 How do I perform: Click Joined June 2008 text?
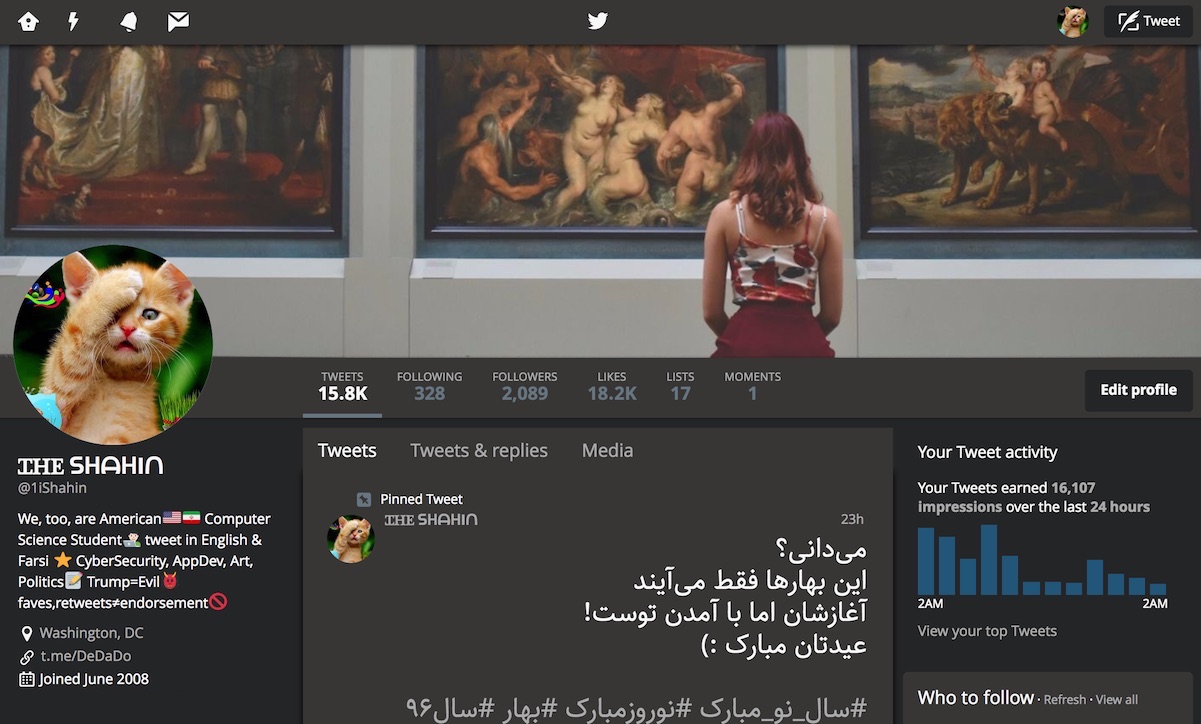[x=94, y=679]
